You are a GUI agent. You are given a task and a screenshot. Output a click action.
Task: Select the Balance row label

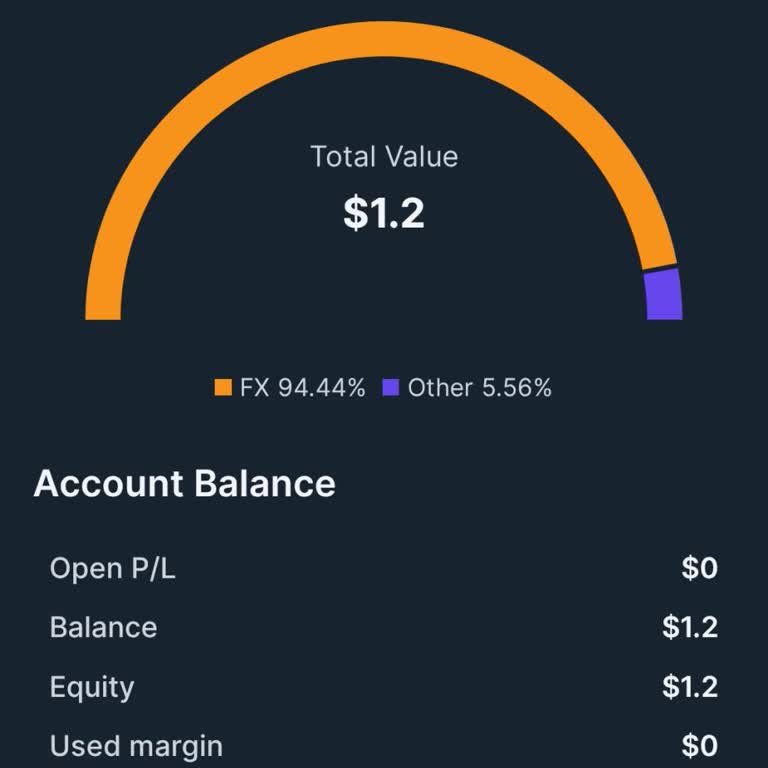point(103,628)
